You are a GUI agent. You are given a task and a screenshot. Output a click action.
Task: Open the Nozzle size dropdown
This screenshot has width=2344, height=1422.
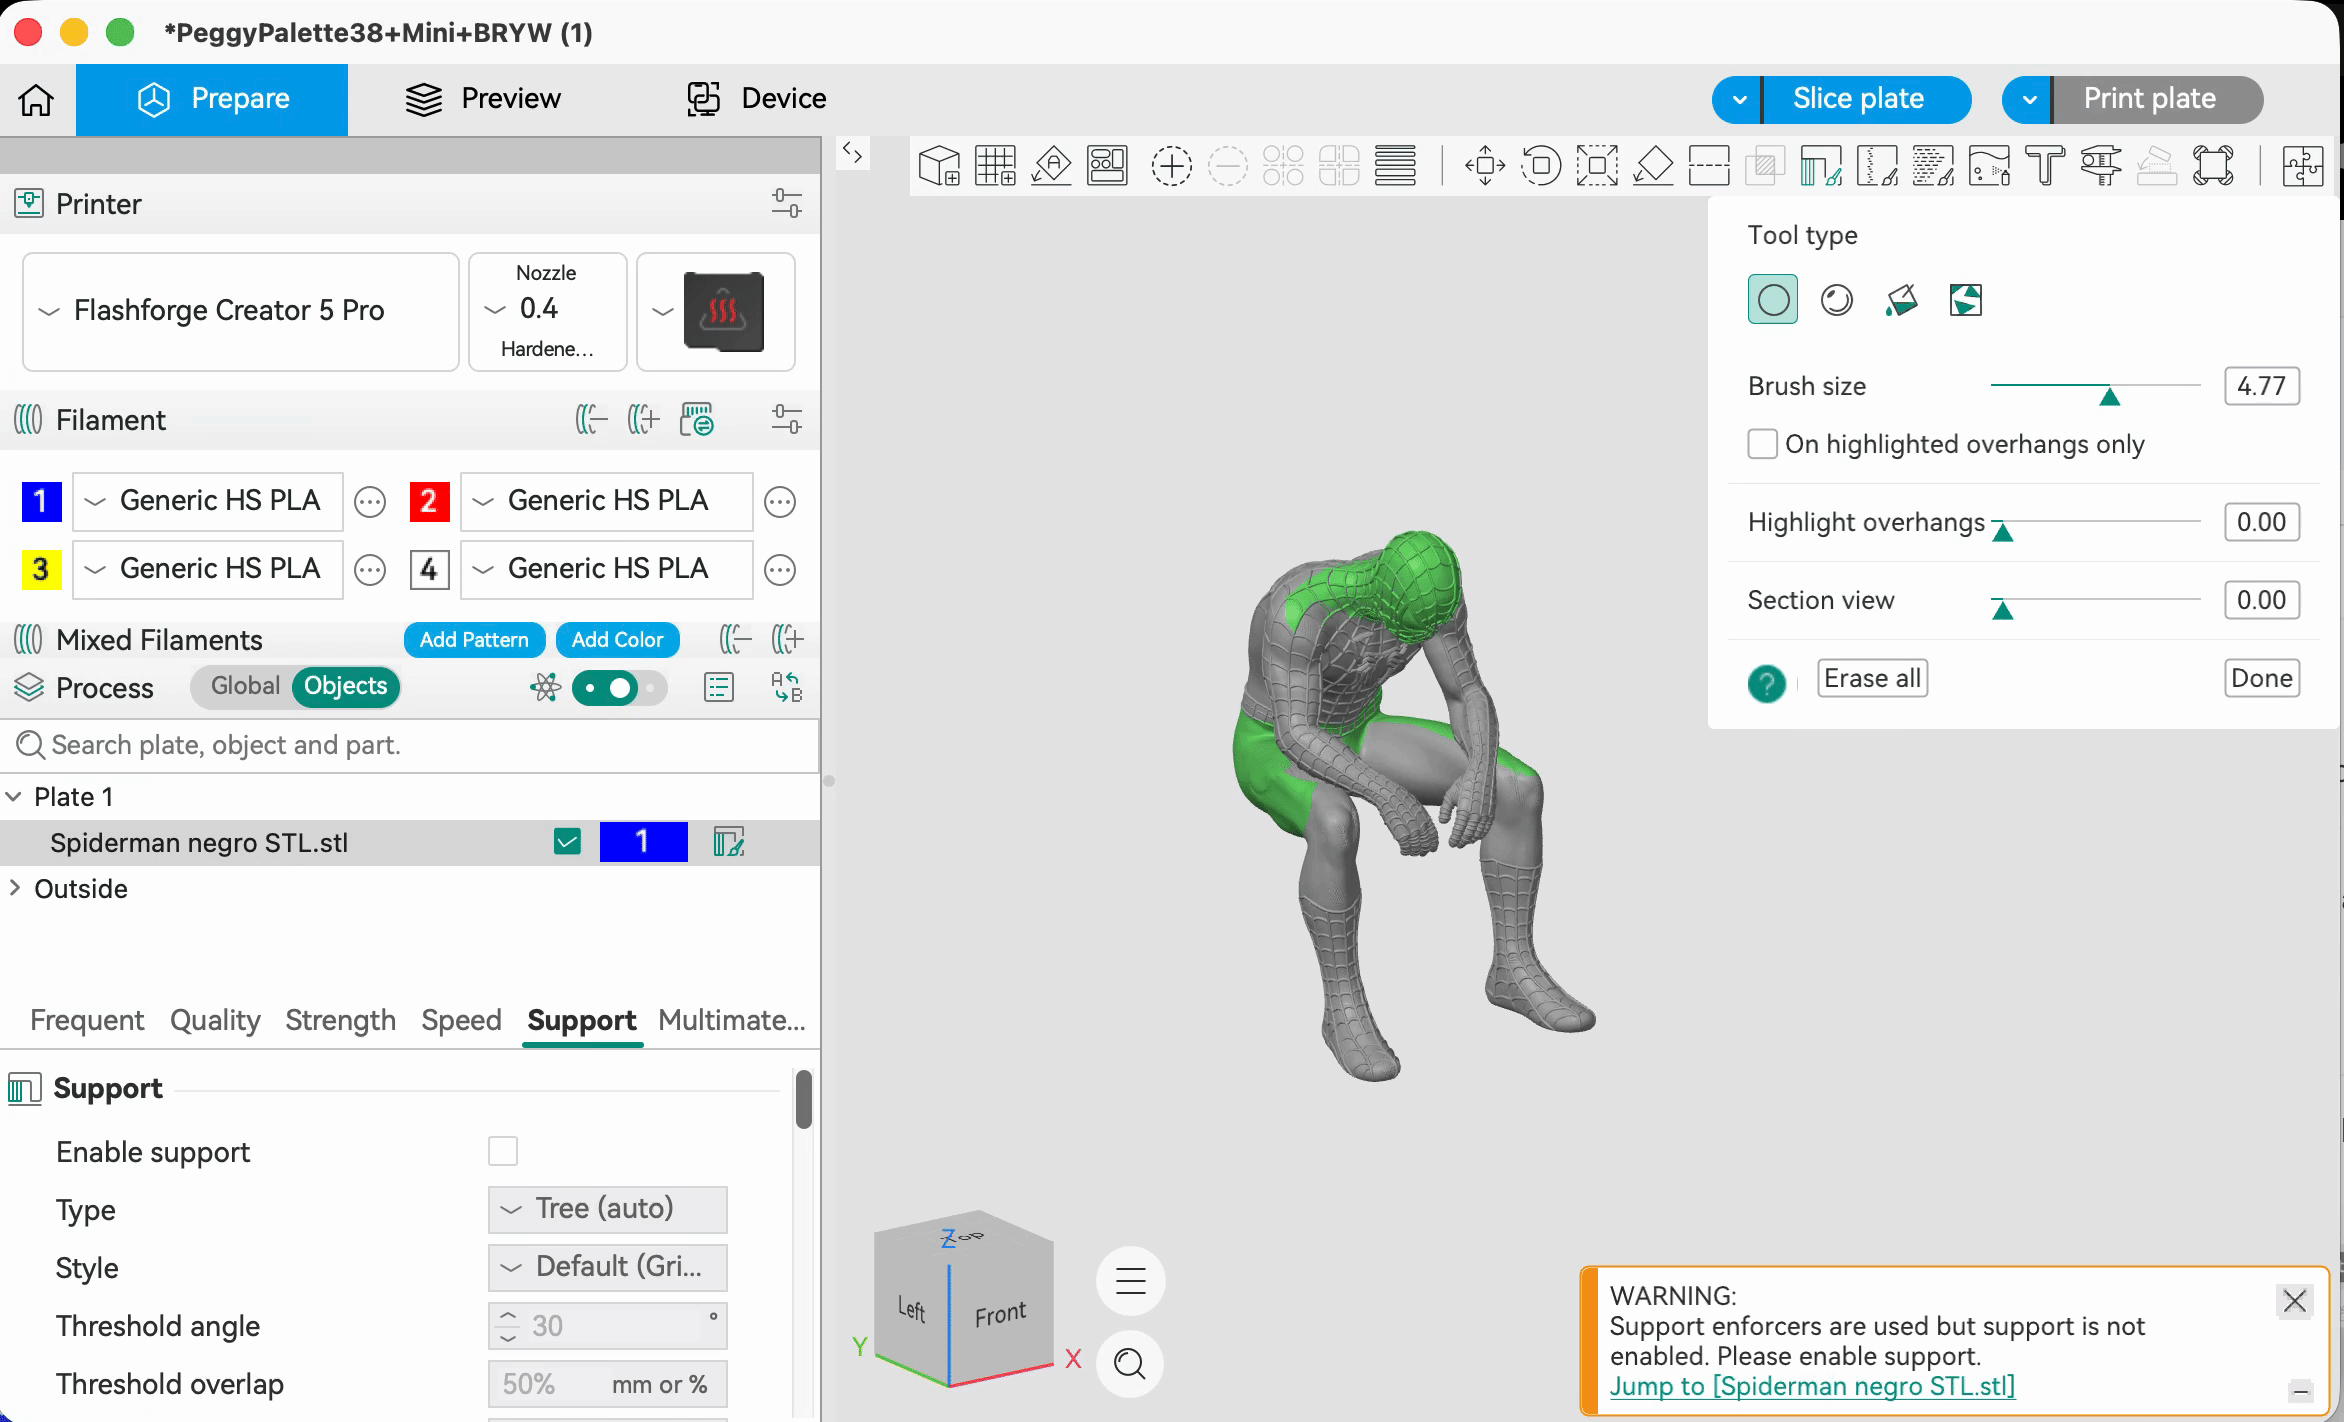[x=547, y=311]
